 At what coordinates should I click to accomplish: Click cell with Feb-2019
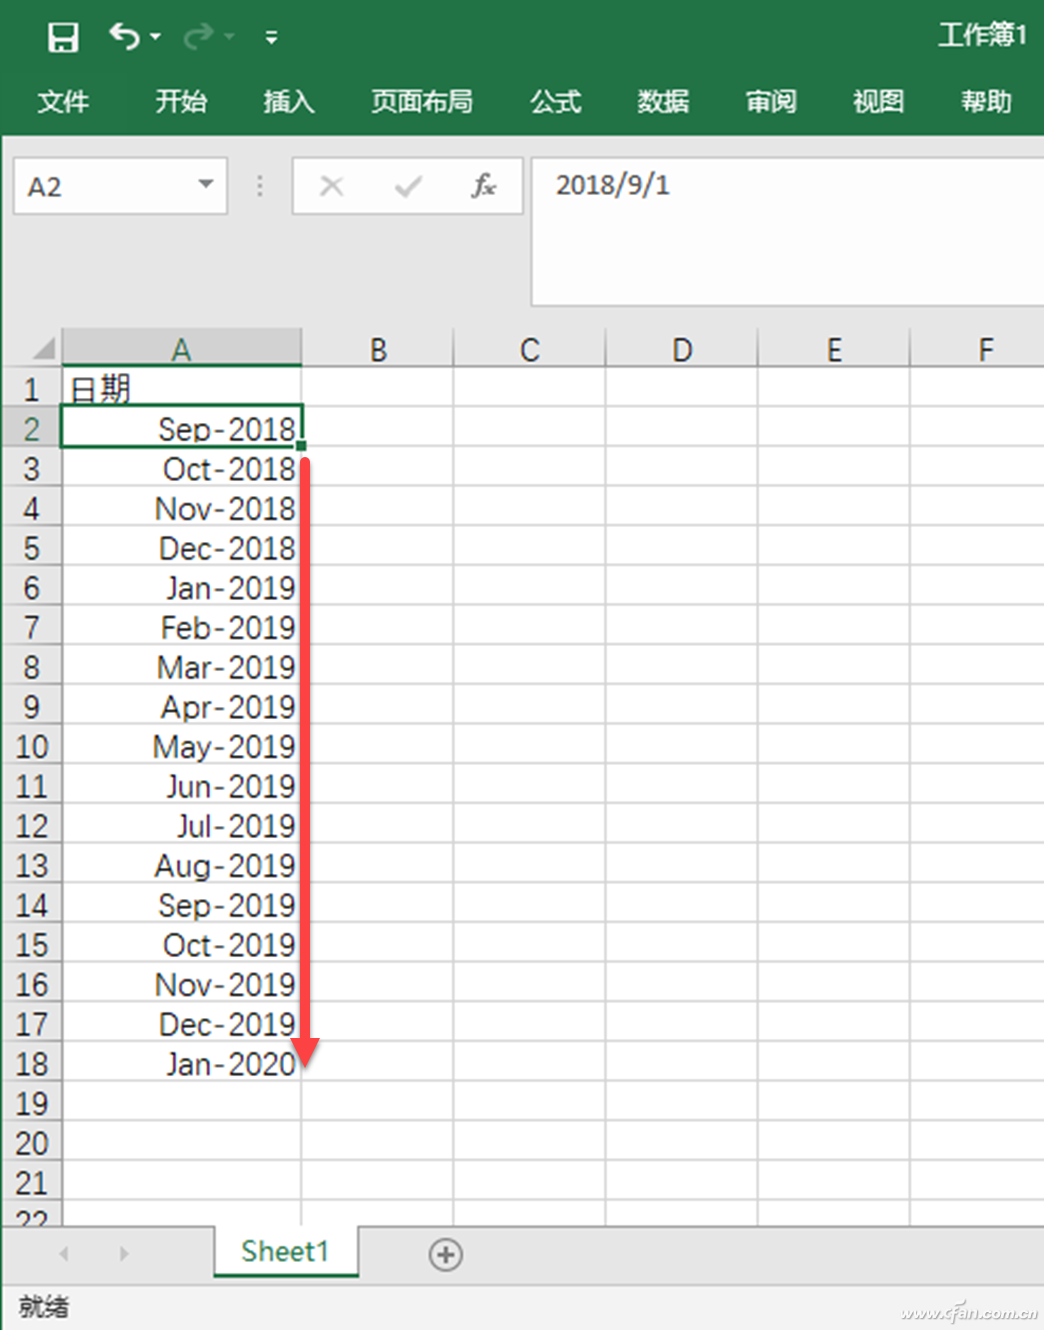[181, 627]
